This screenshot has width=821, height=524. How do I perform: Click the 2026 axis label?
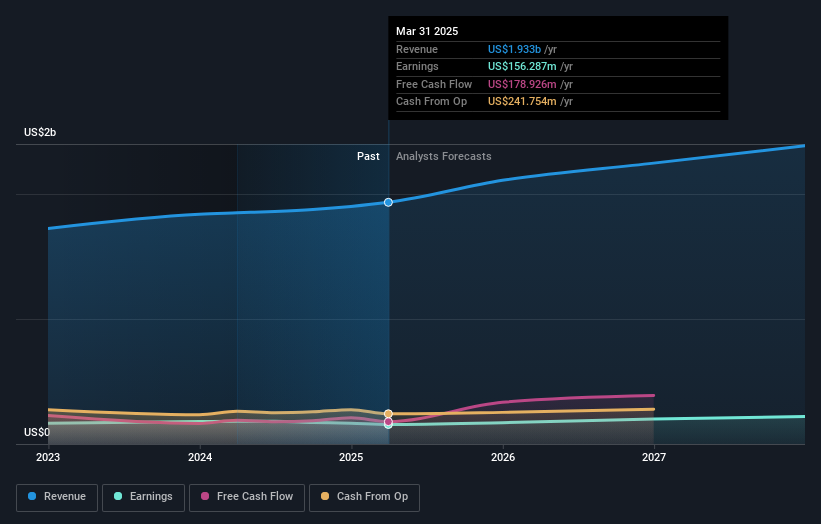[503, 457]
